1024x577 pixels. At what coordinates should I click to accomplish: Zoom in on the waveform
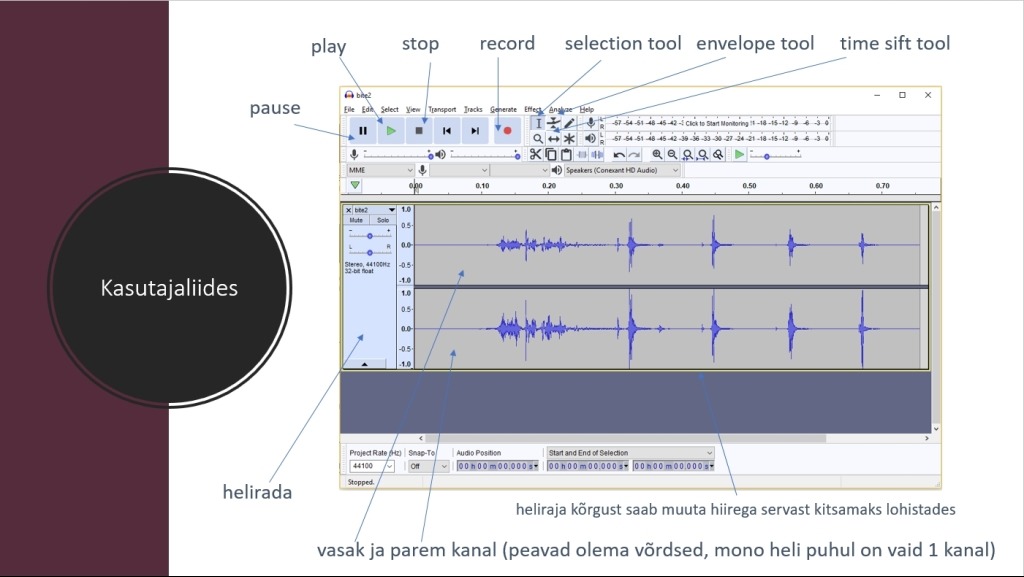point(657,155)
